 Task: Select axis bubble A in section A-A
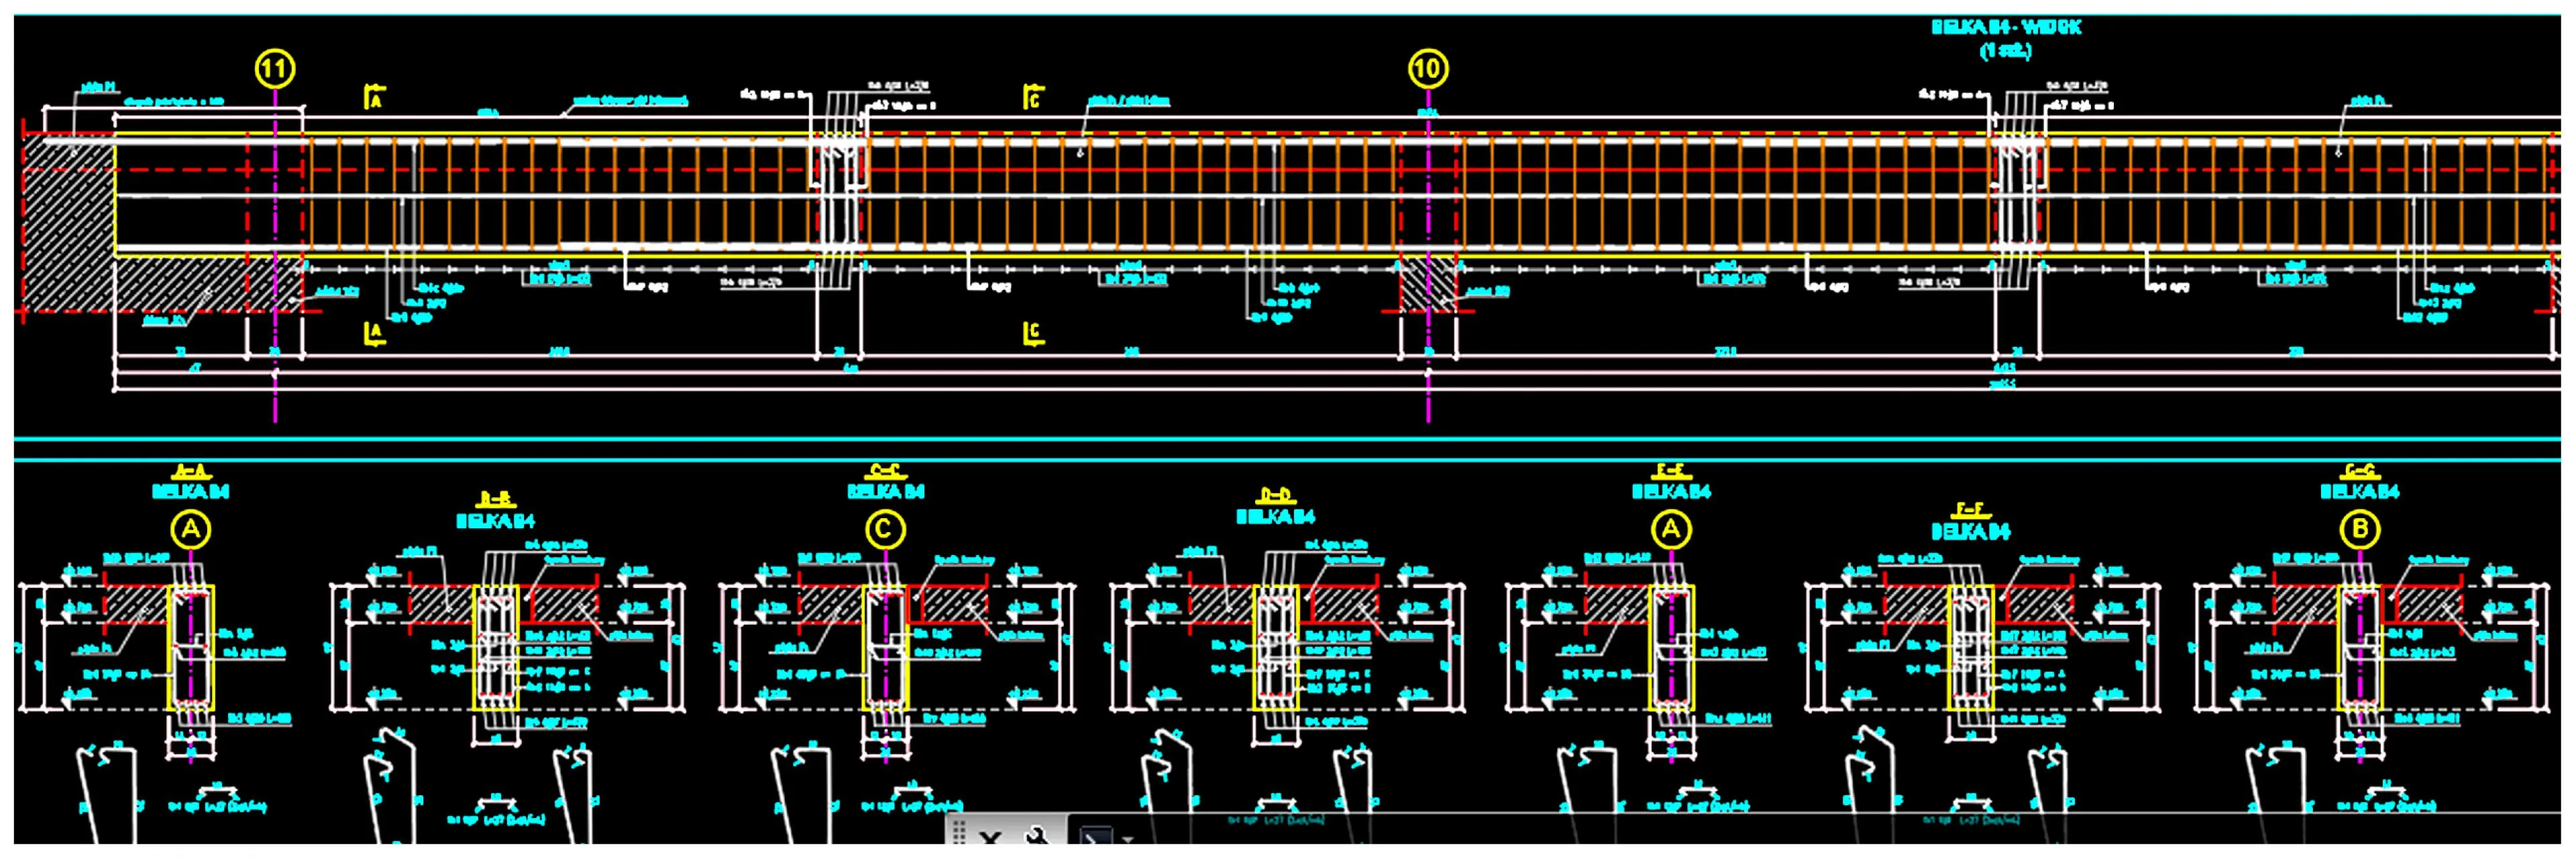pos(190,529)
